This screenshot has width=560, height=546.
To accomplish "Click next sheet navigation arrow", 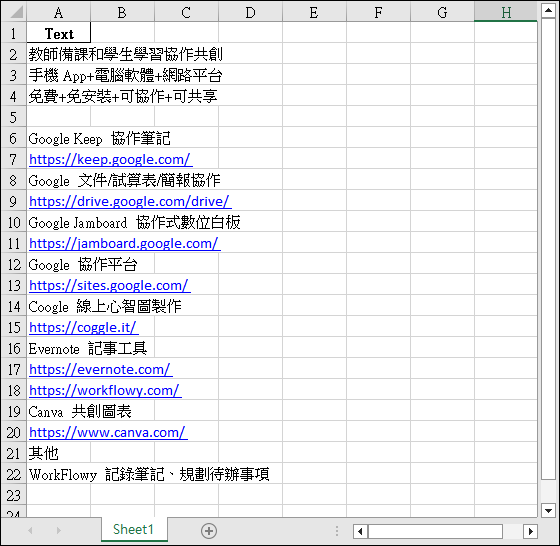I will tap(59, 531).
